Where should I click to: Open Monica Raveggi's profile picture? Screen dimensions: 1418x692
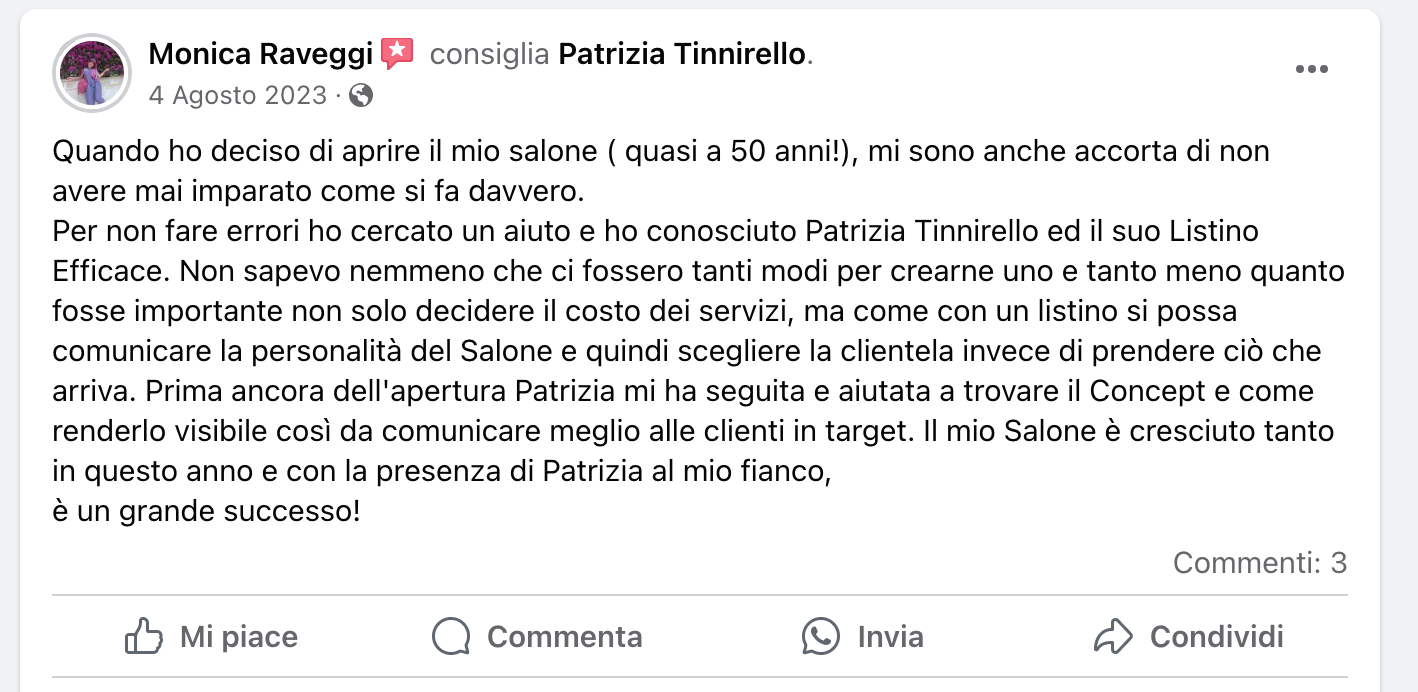click(92, 73)
